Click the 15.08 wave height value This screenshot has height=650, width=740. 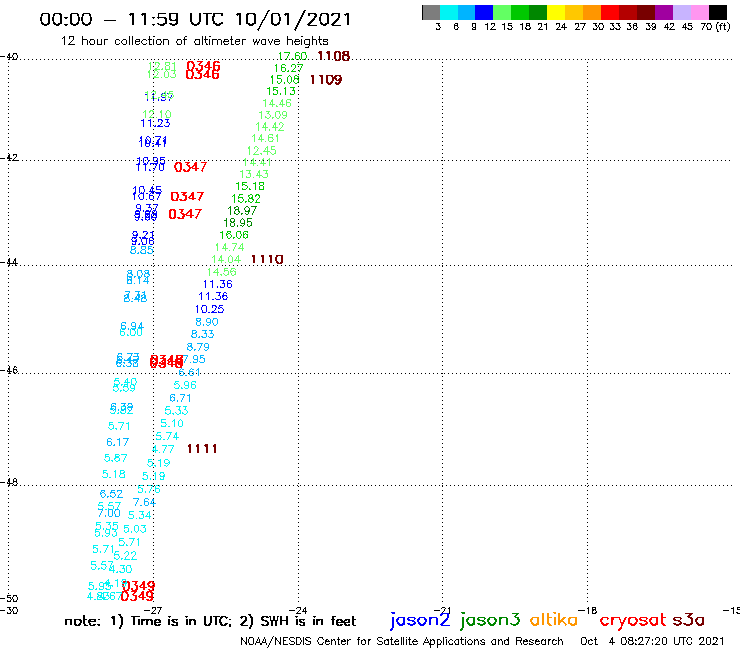click(x=285, y=80)
